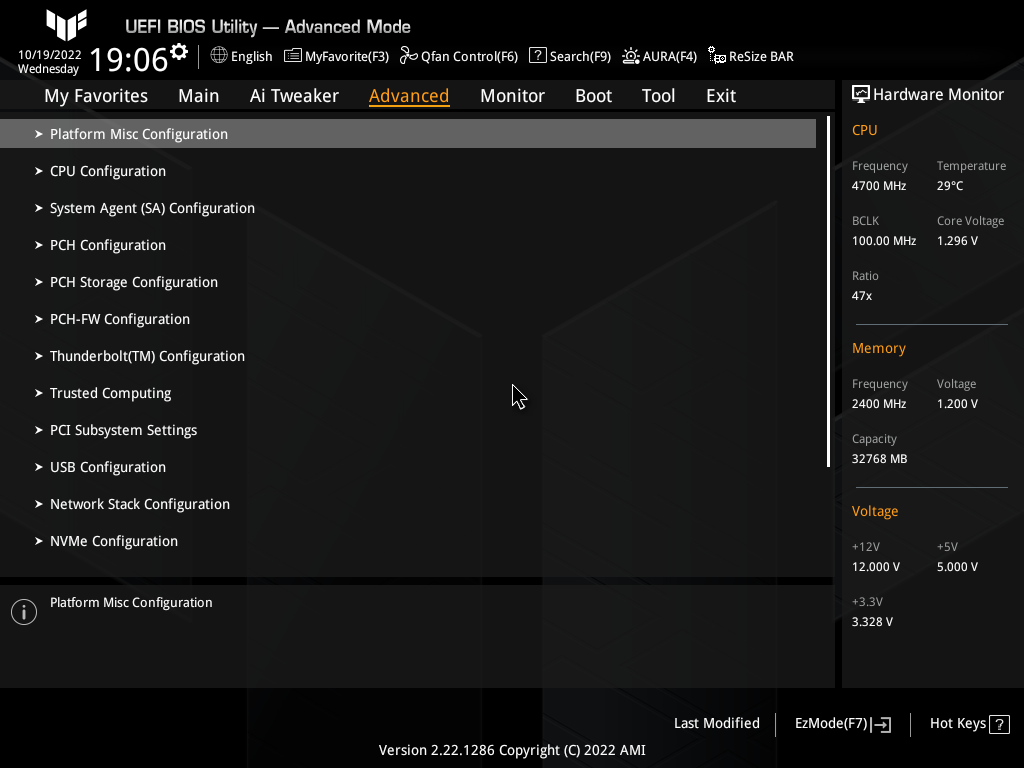Open PCH Storage Configuration
Image resolution: width=1024 pixels, height=768 pixels.
pos(133,281)
